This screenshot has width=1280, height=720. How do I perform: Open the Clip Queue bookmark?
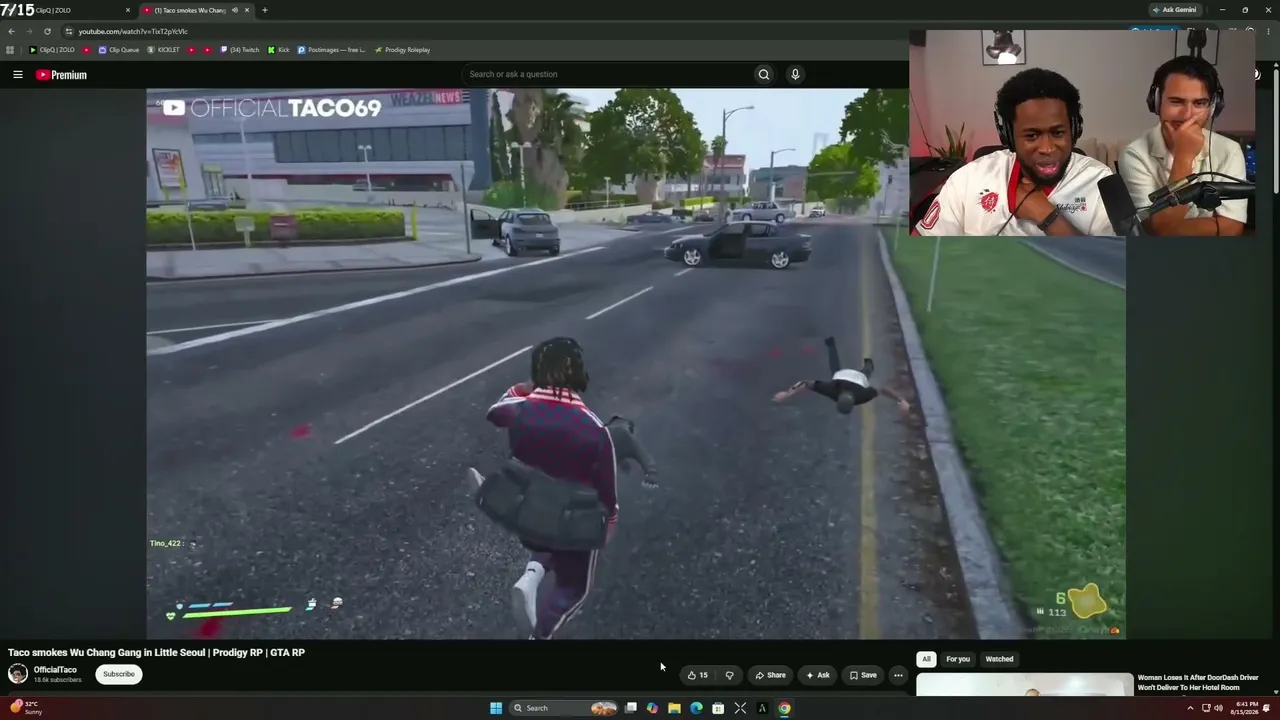click(118, 50)
